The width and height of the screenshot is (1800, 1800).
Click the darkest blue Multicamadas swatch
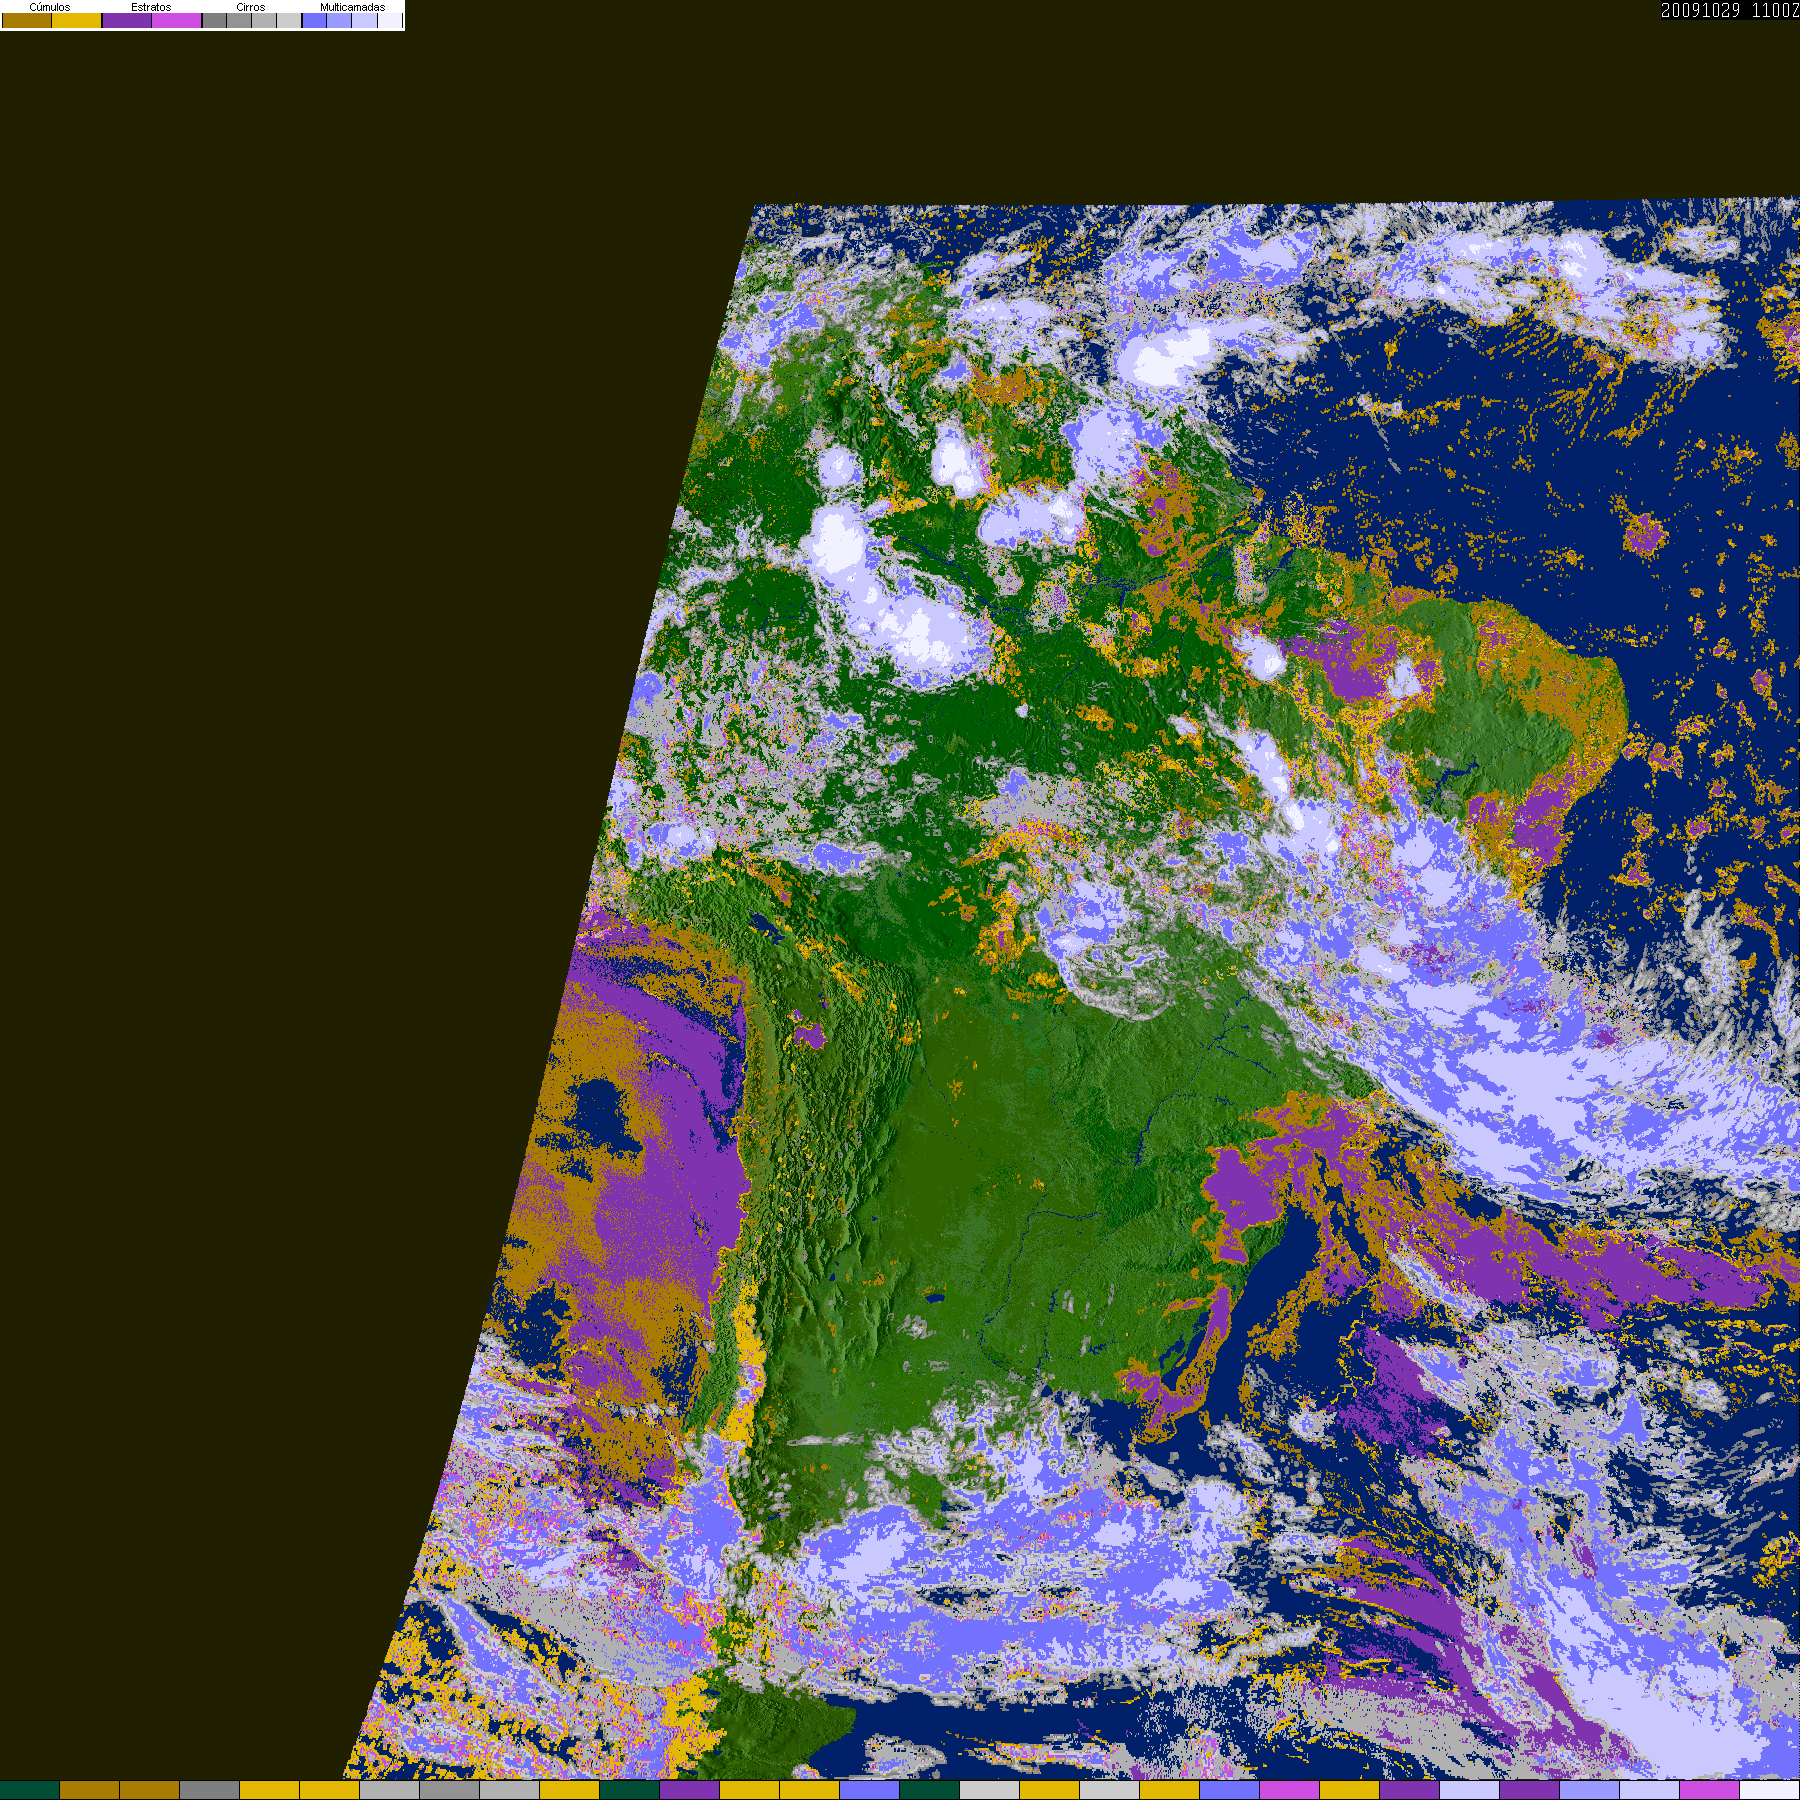click(314, 20)
